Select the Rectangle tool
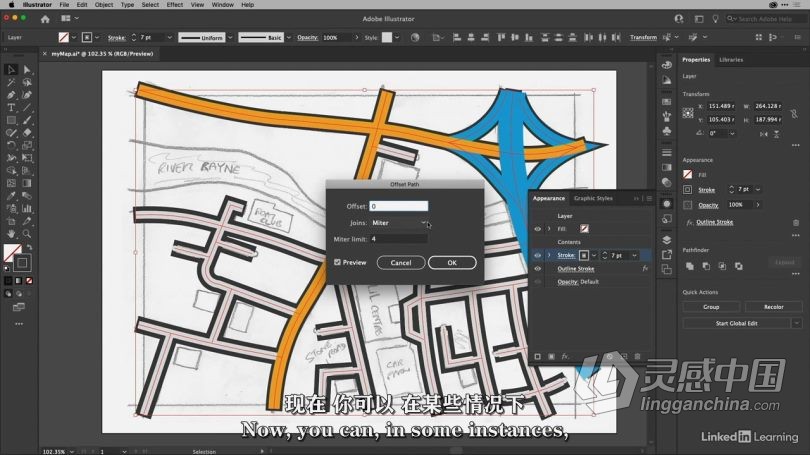Image resolution: width=810 pixels, height=455 pixels. click(x=11, y=120)
